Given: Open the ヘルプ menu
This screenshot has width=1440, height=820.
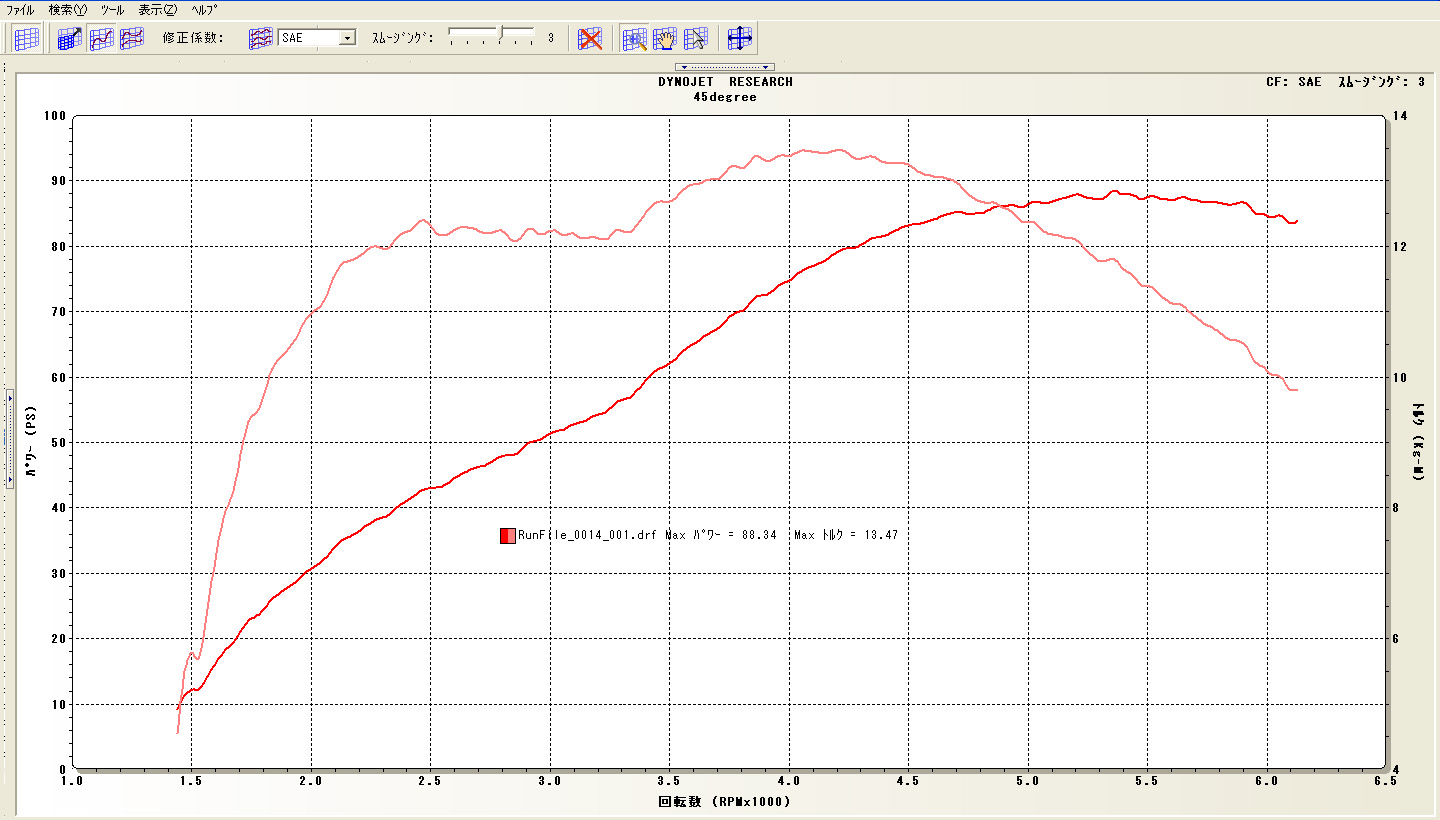Looking at the screenshot, I should (204, 9).
